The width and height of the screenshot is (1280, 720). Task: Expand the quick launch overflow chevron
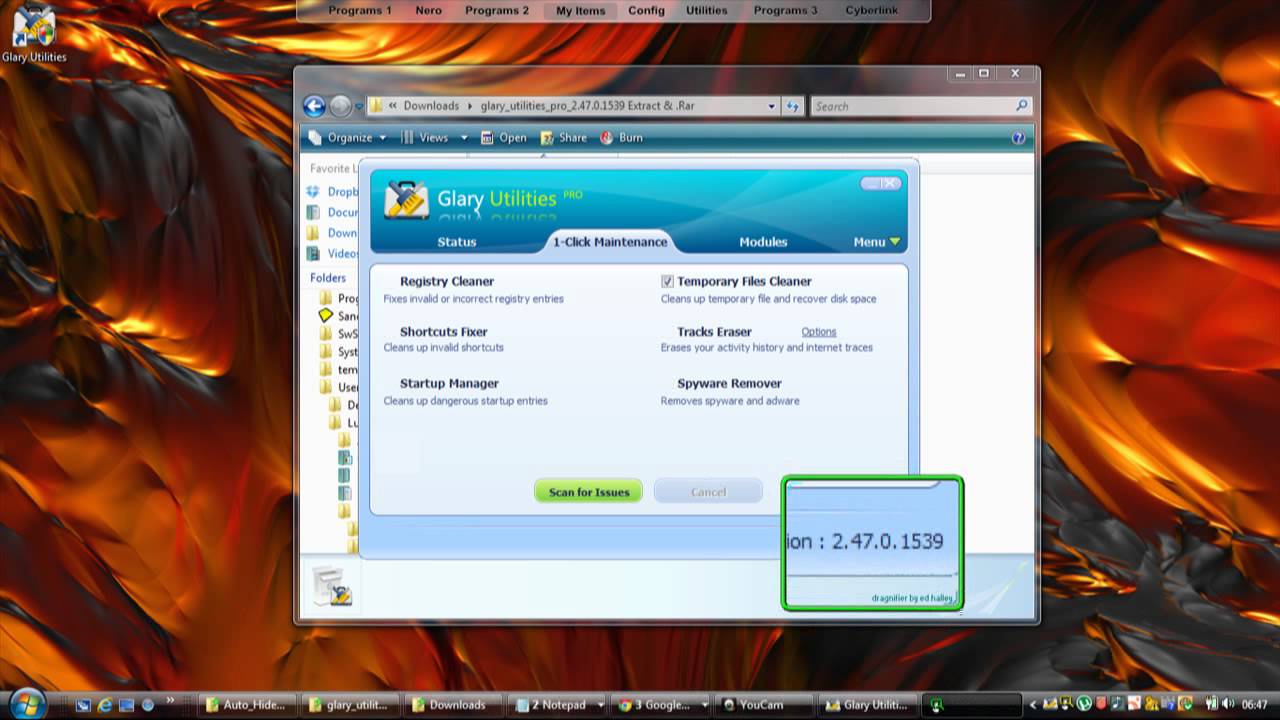[170, 702]
